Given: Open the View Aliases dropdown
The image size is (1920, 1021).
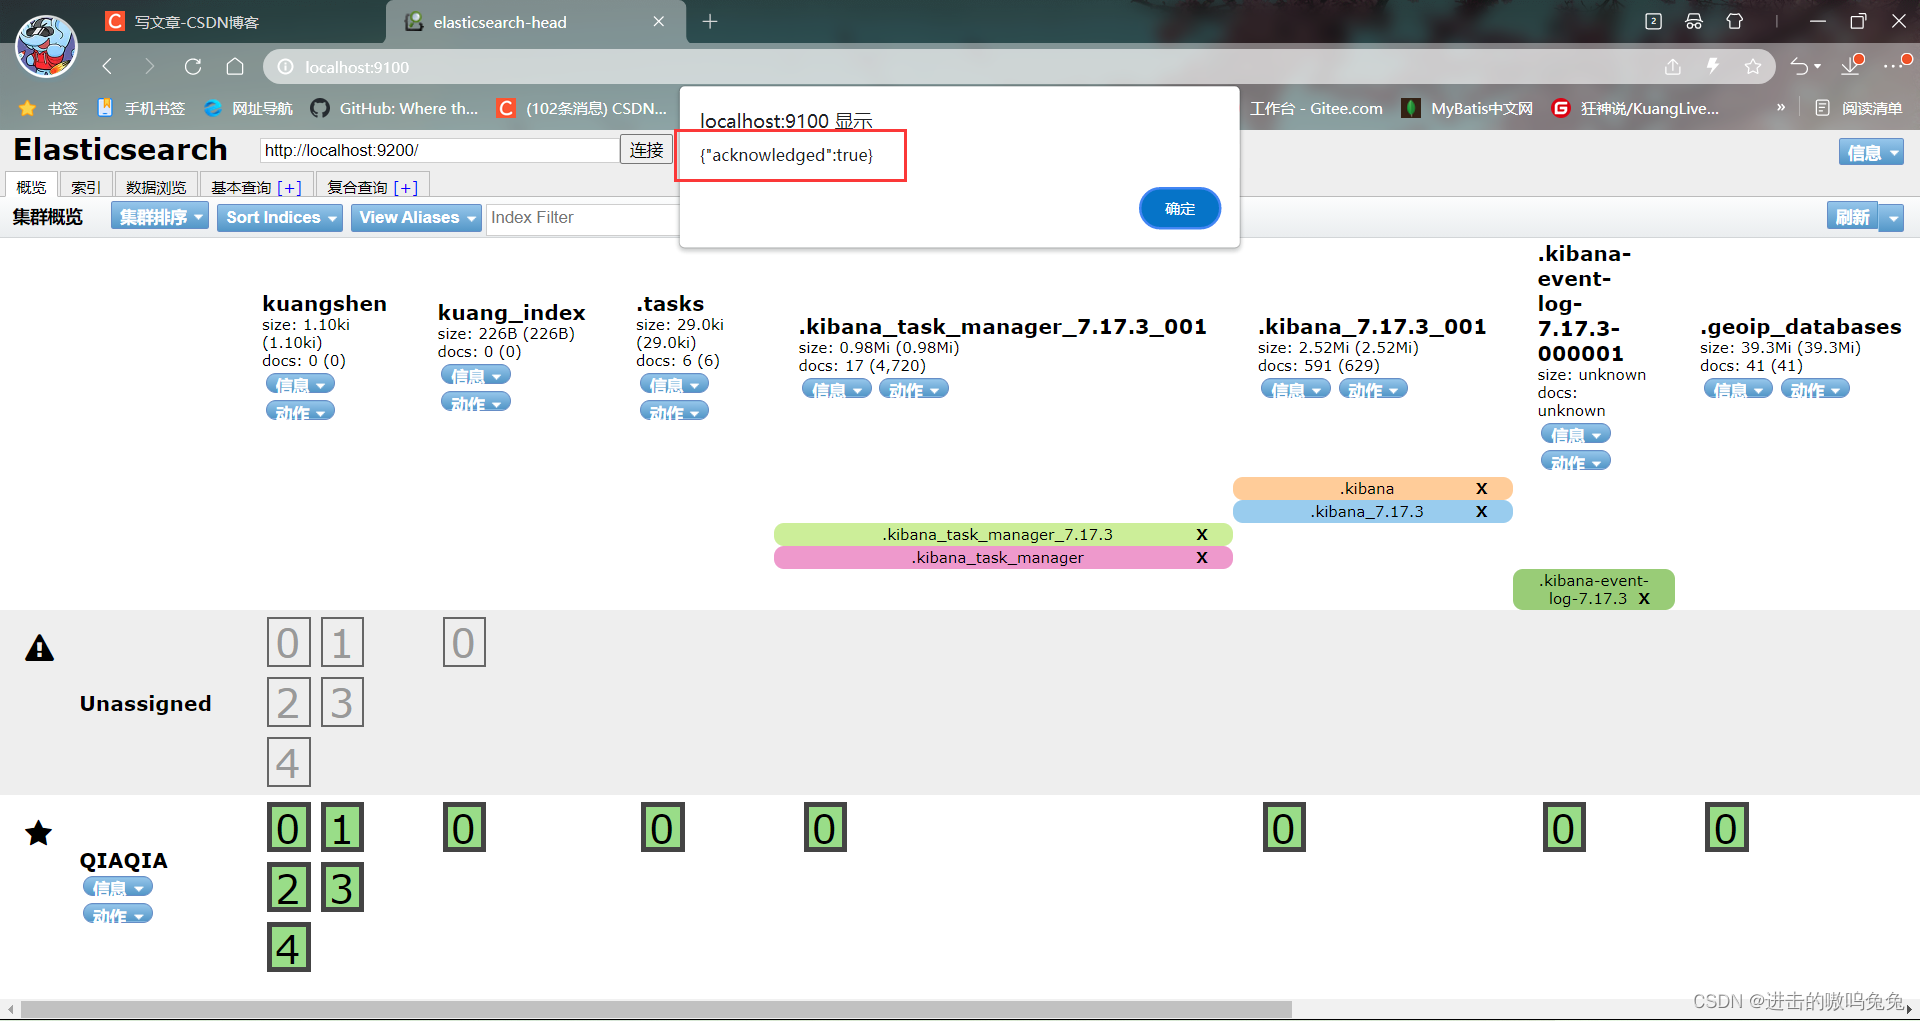Looking at the screenshot, I should click(416, 217).
